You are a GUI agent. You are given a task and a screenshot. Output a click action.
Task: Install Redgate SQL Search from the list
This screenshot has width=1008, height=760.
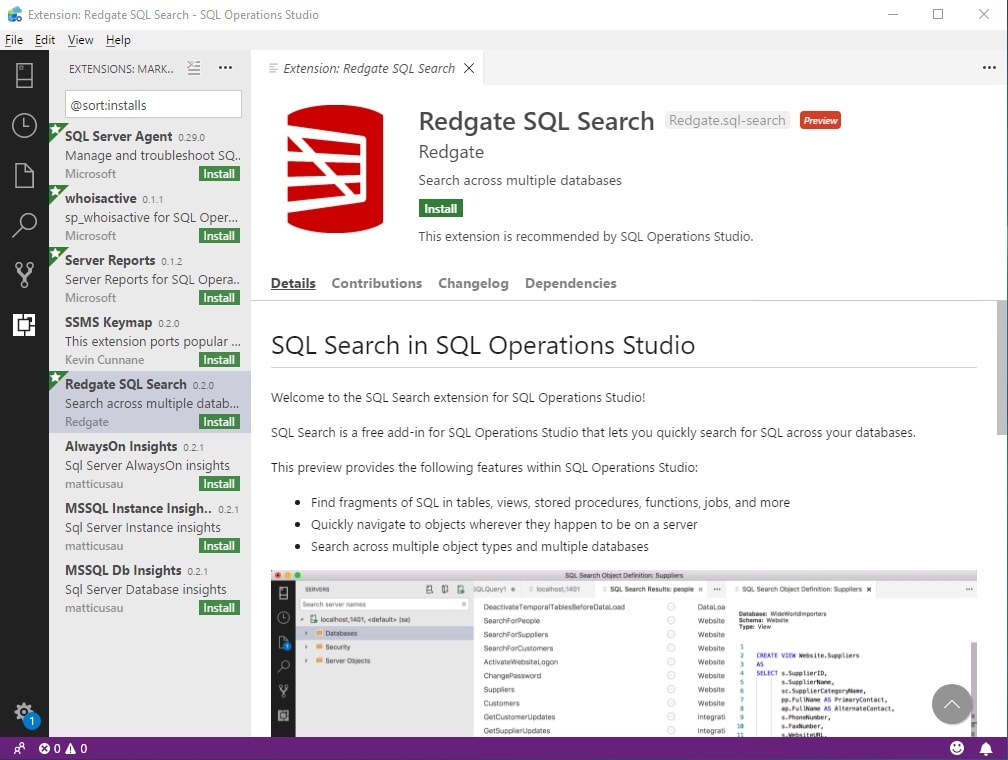[x=219, y=422]
